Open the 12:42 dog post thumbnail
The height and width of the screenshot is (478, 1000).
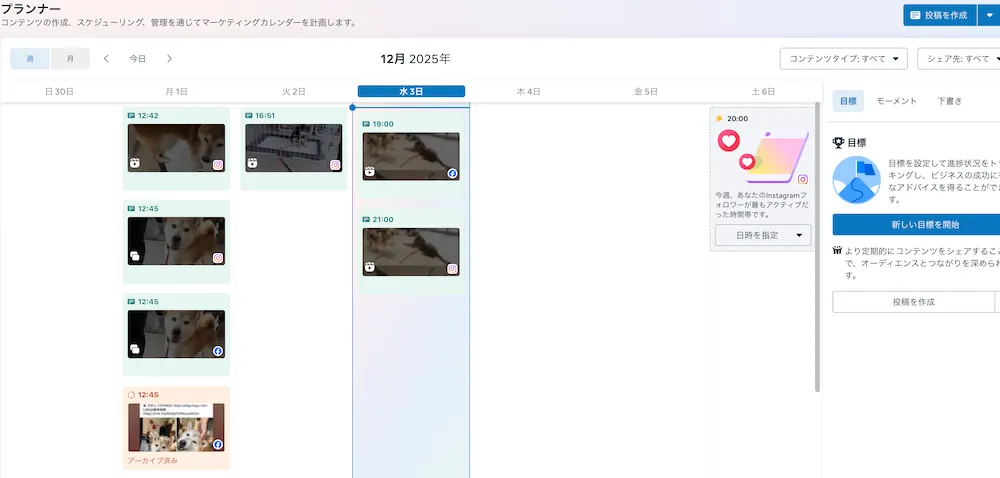tap(176, 148)
